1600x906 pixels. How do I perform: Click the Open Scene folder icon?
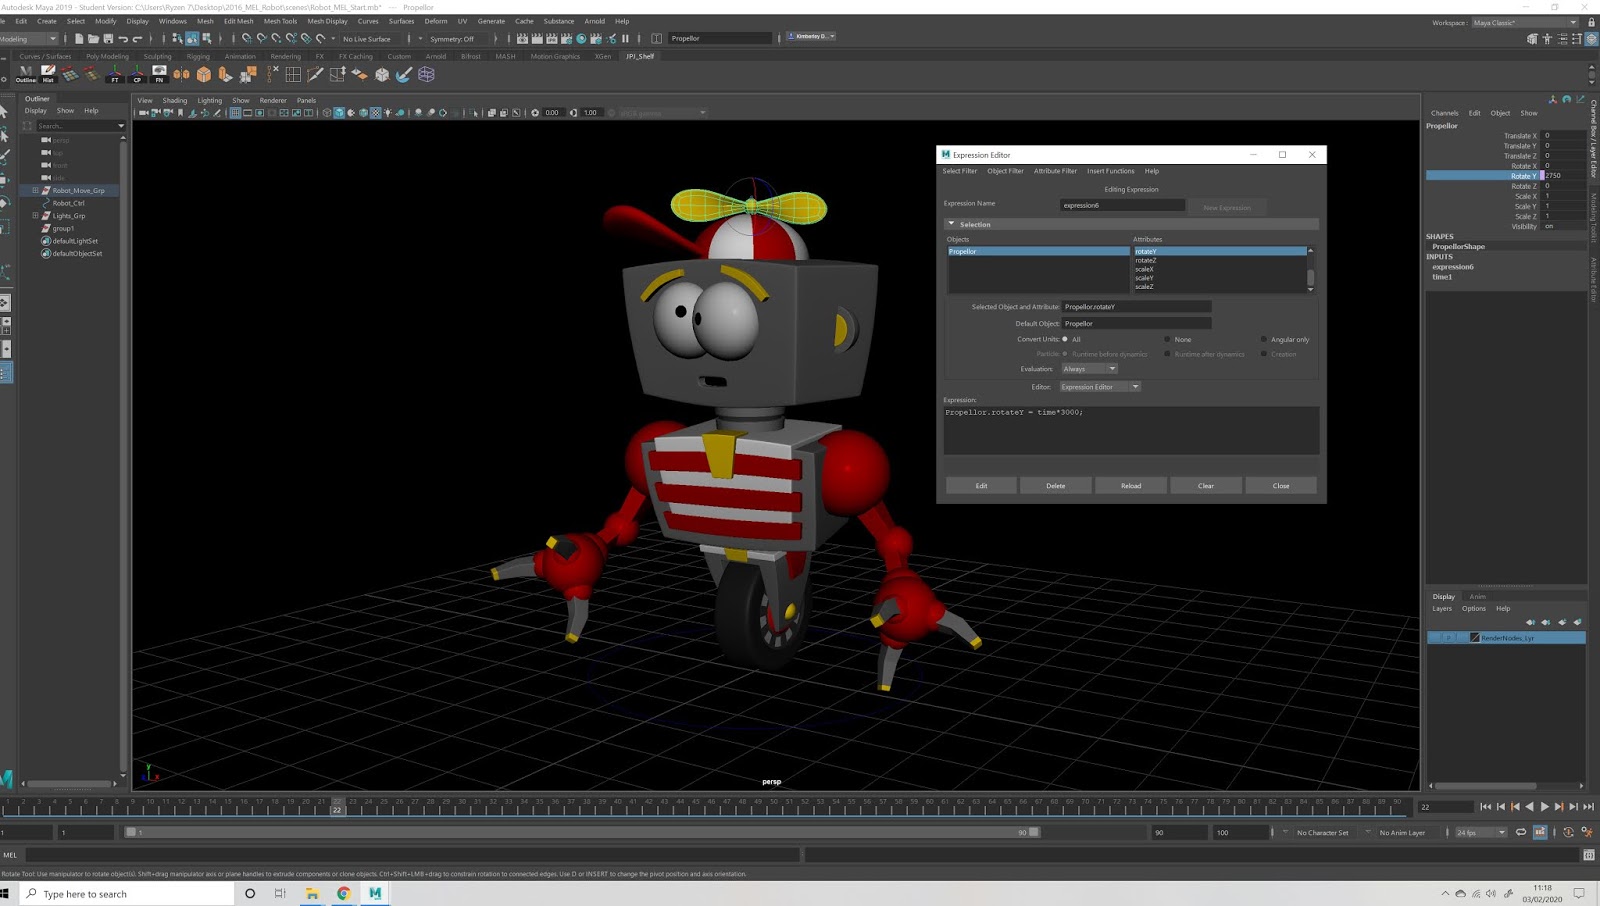click(93, 39)
